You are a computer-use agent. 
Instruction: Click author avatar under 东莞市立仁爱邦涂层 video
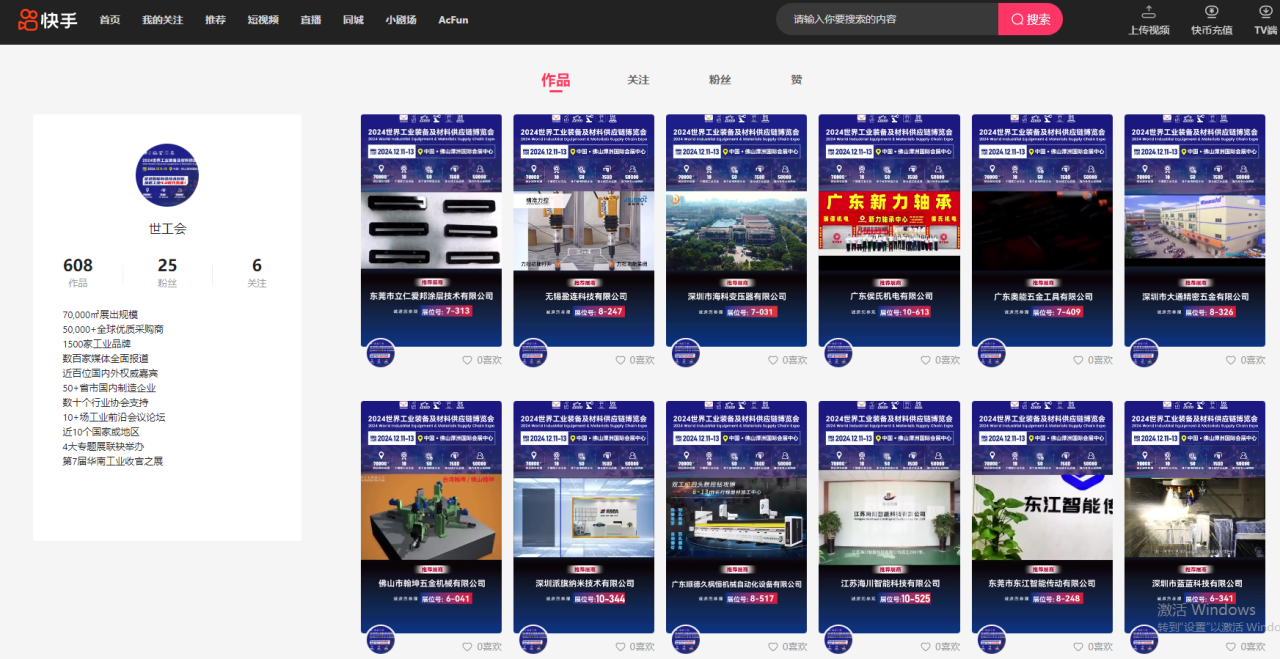(380, 353)
